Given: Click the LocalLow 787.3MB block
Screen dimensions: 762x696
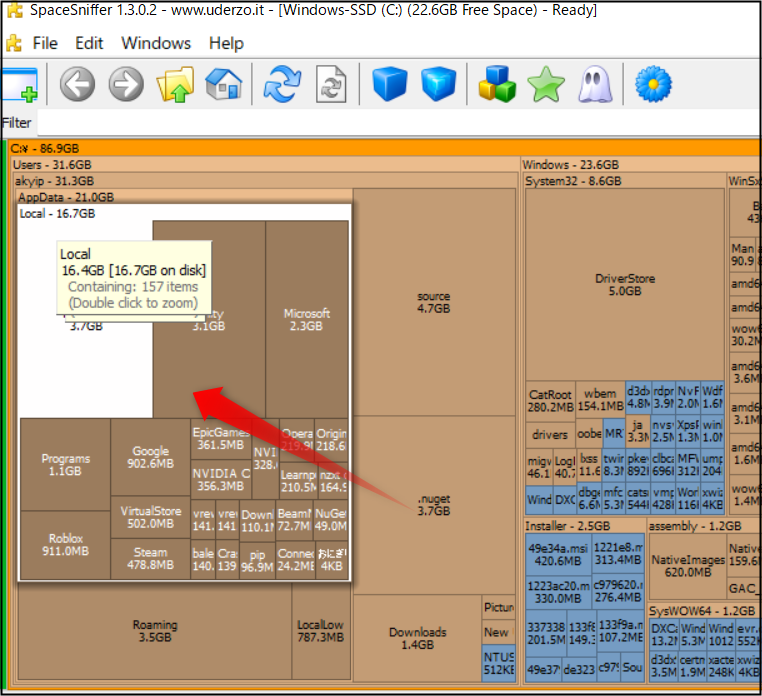Looking at the screenshot, I should click(x=321, y=630).
